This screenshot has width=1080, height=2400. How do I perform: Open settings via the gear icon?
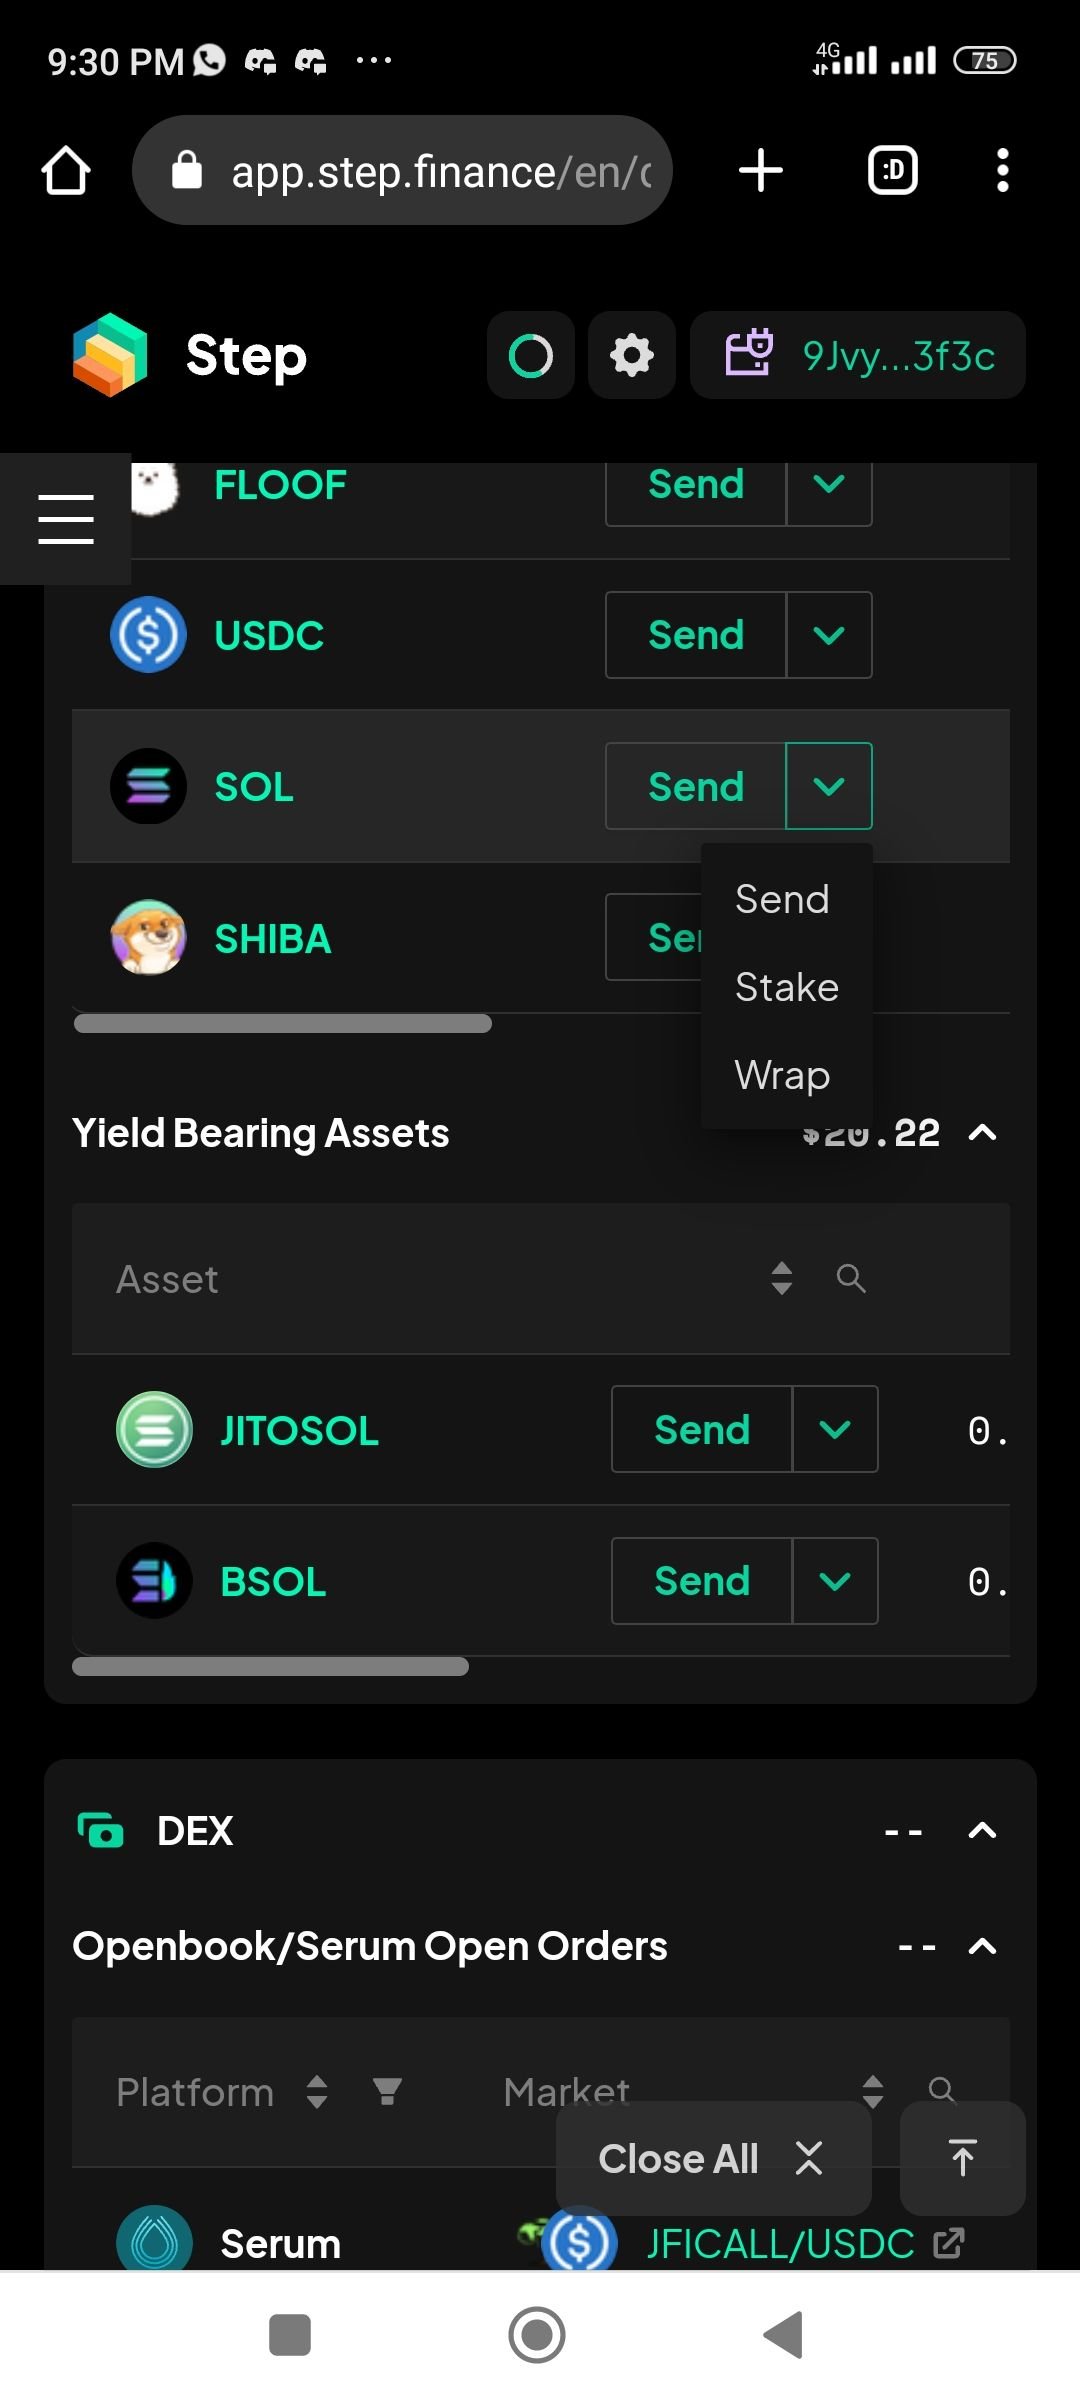pos(631,355)
